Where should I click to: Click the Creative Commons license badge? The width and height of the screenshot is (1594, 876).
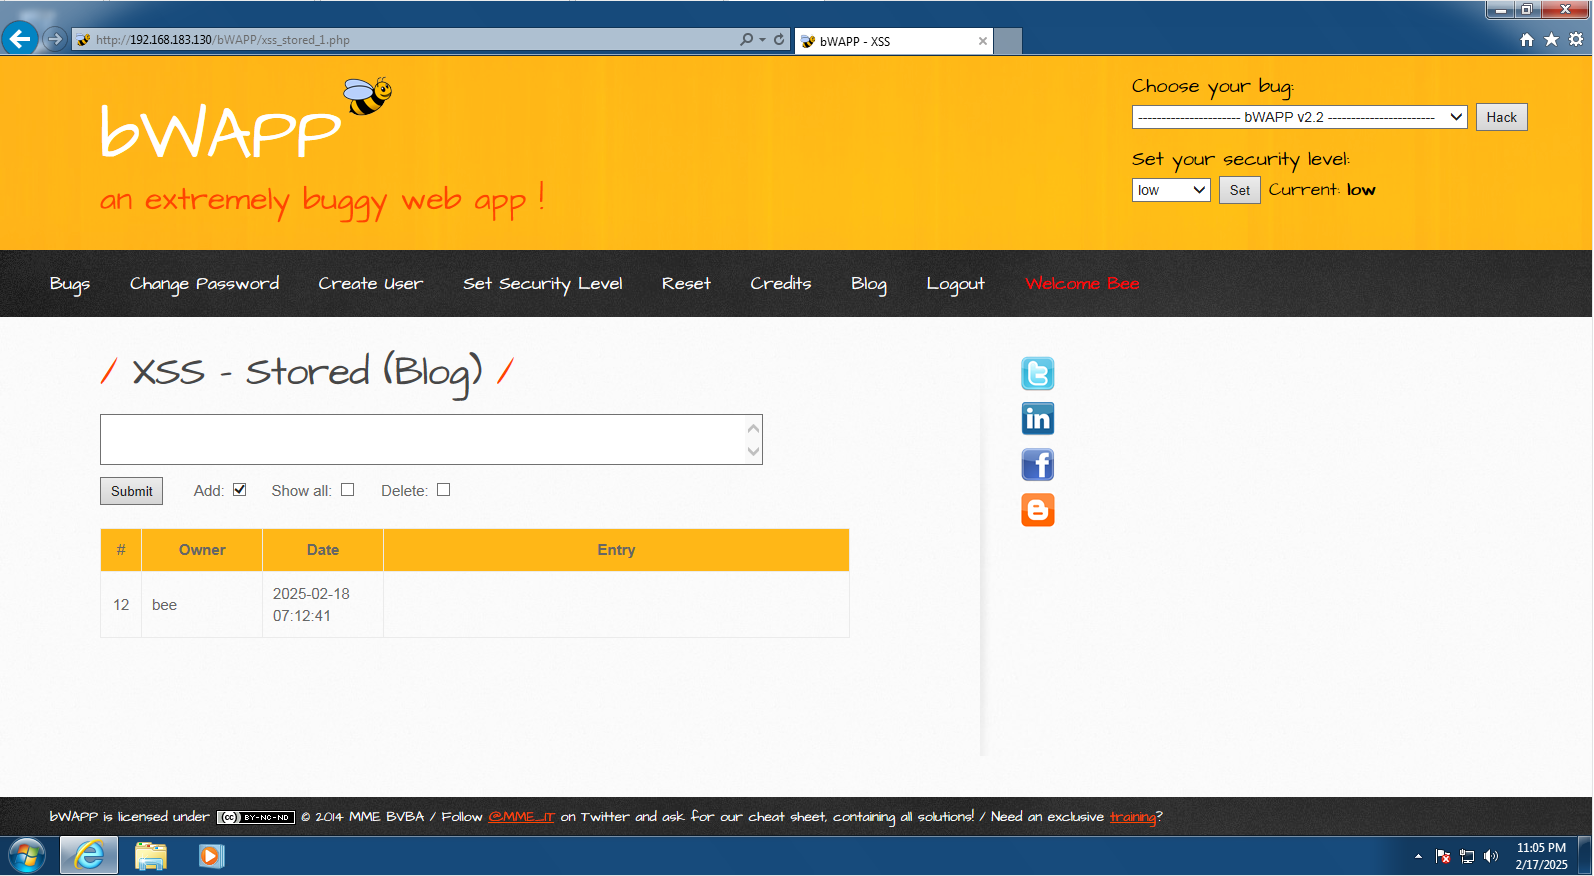256,817
